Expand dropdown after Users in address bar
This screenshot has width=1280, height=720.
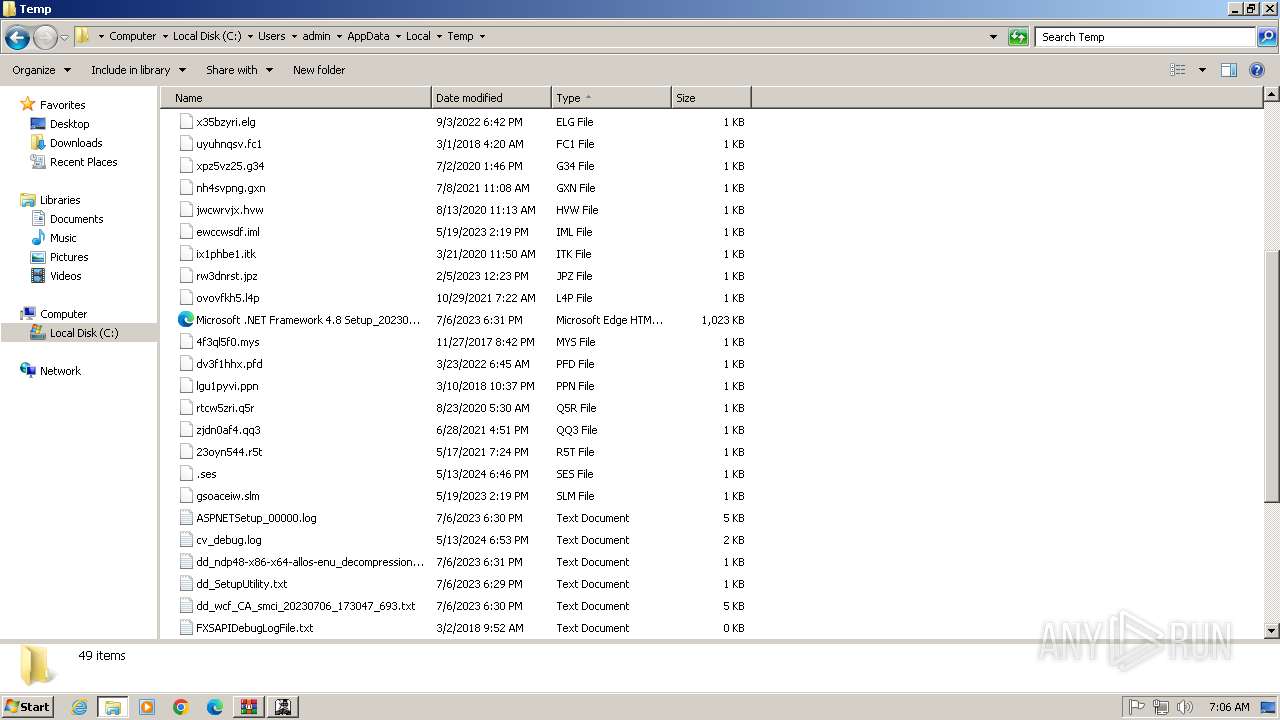[294, 37]
